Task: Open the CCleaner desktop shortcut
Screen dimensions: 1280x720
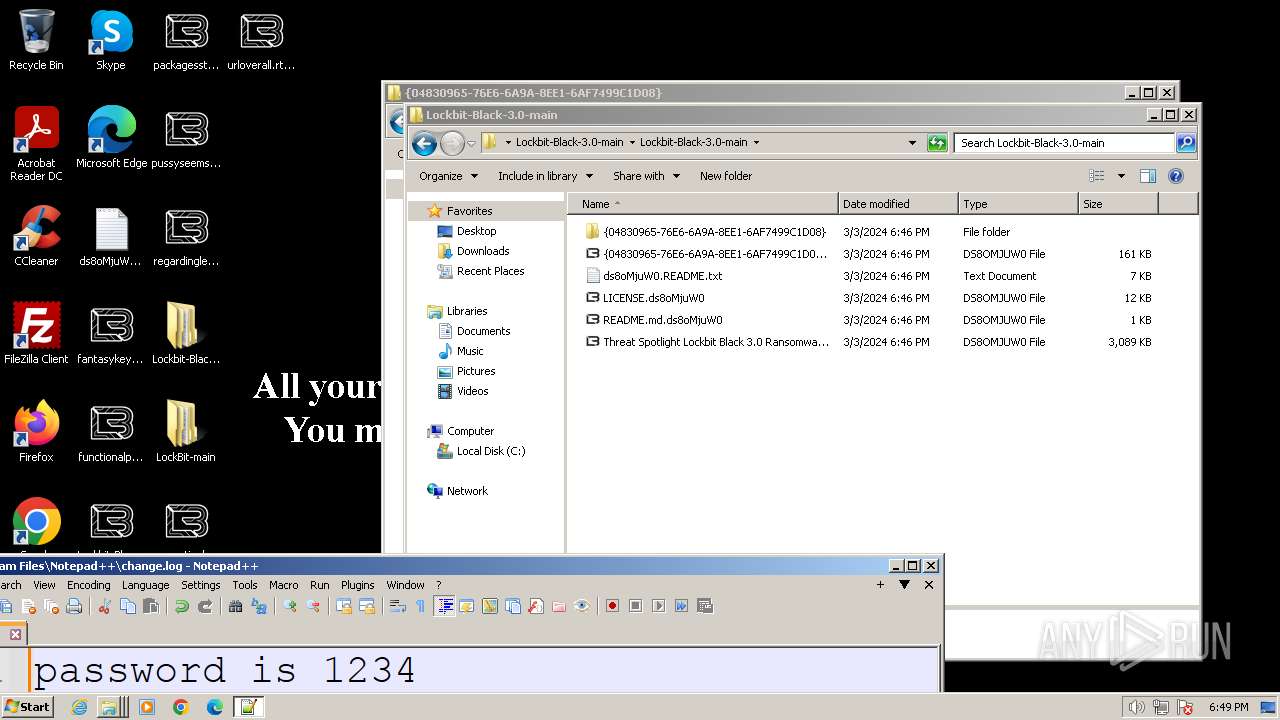Action: pyautogui.click(x=36, y=236)
